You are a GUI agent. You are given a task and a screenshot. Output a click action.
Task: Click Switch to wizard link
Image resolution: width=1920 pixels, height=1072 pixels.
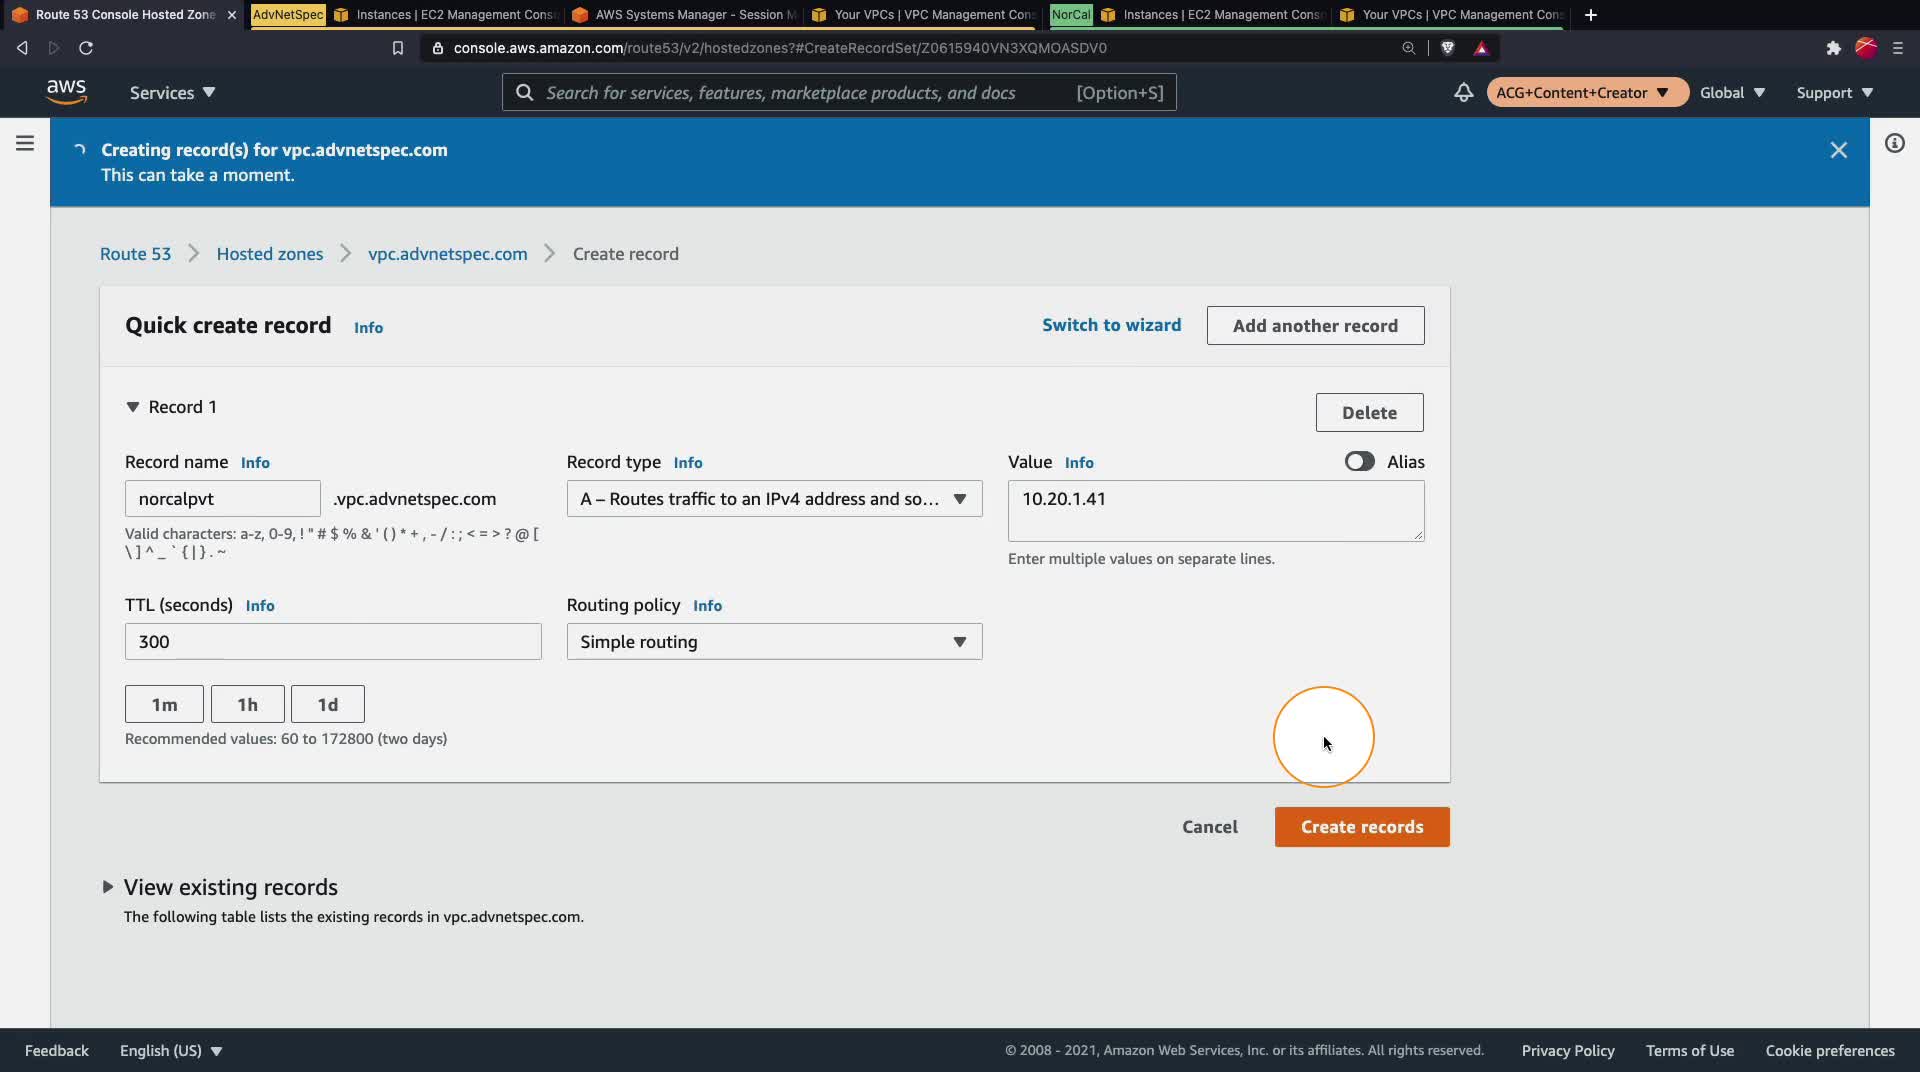(x=1111, y=325)
